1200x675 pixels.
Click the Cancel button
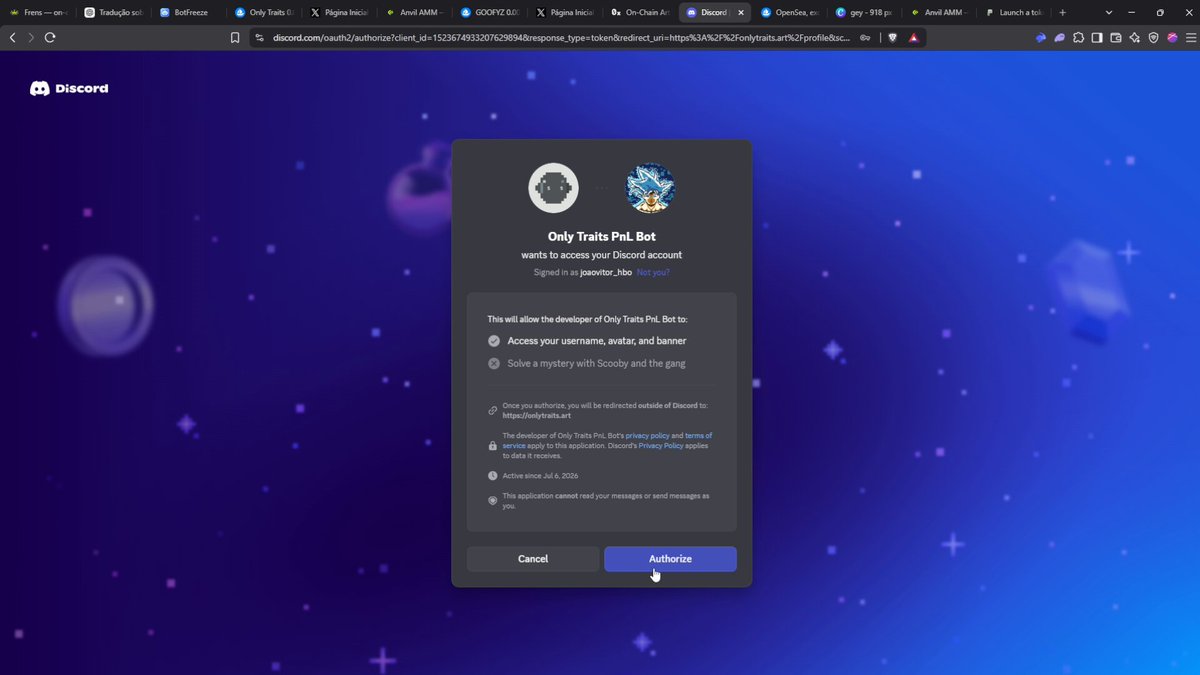(x=533, y=559)
